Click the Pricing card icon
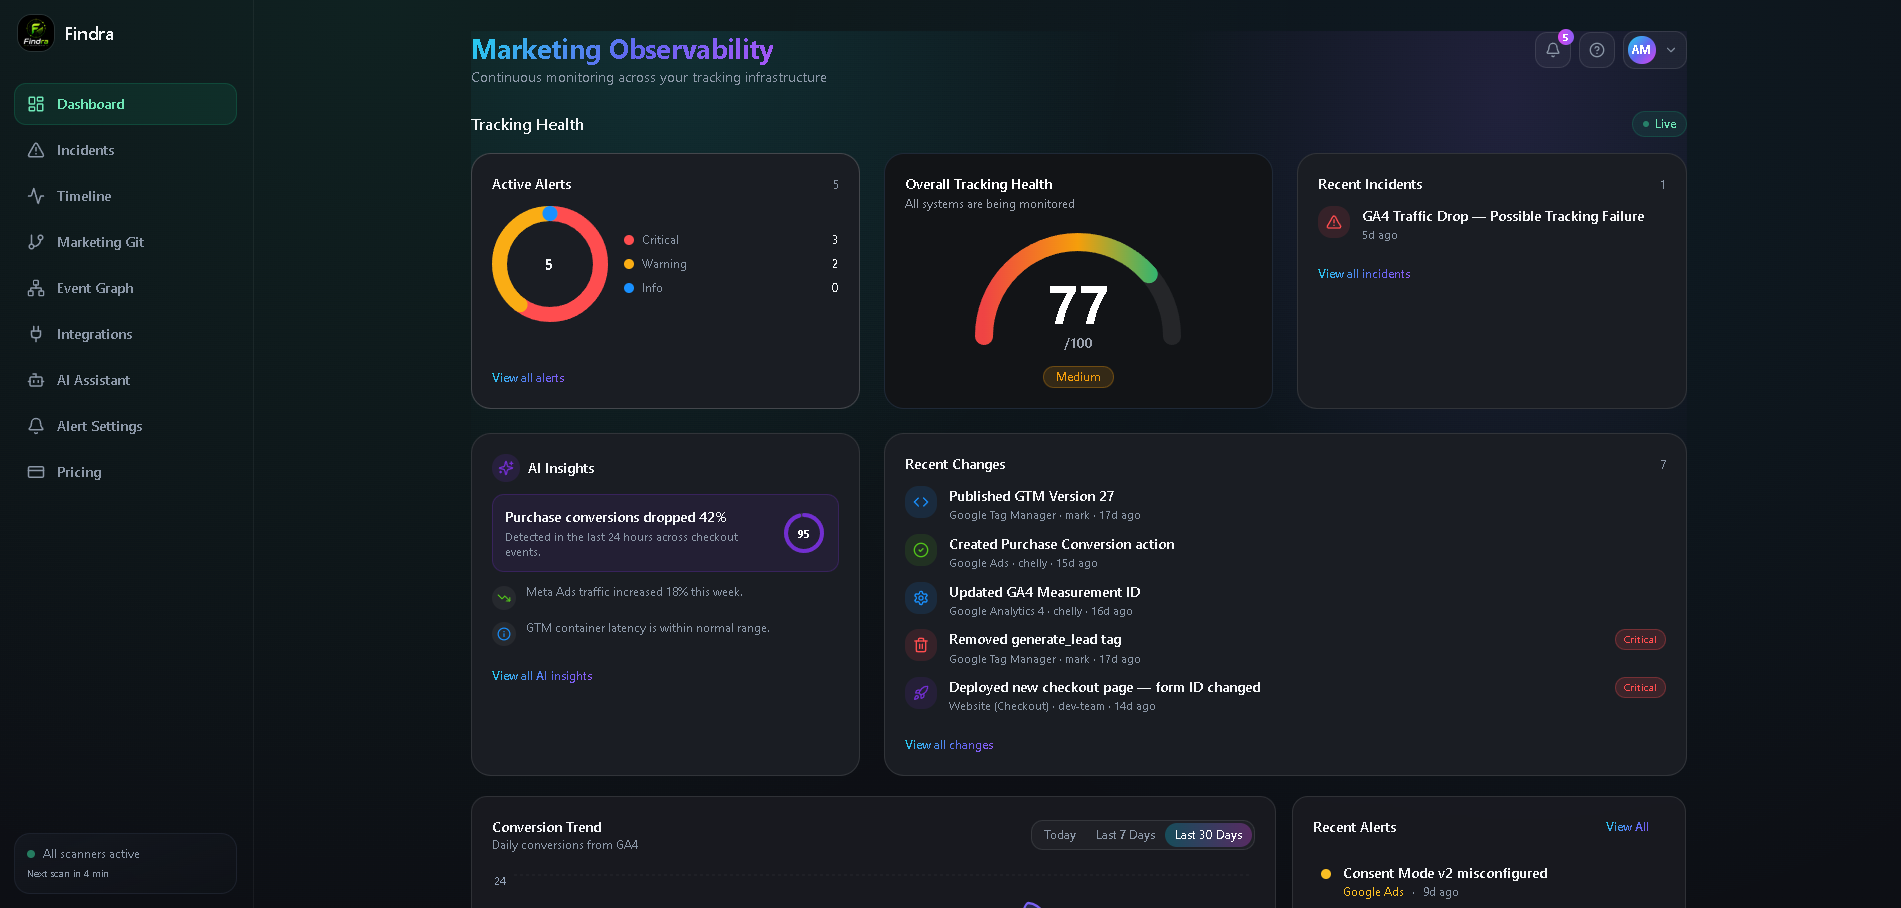The image size is (1901, 908). click(x=36, y=472)
